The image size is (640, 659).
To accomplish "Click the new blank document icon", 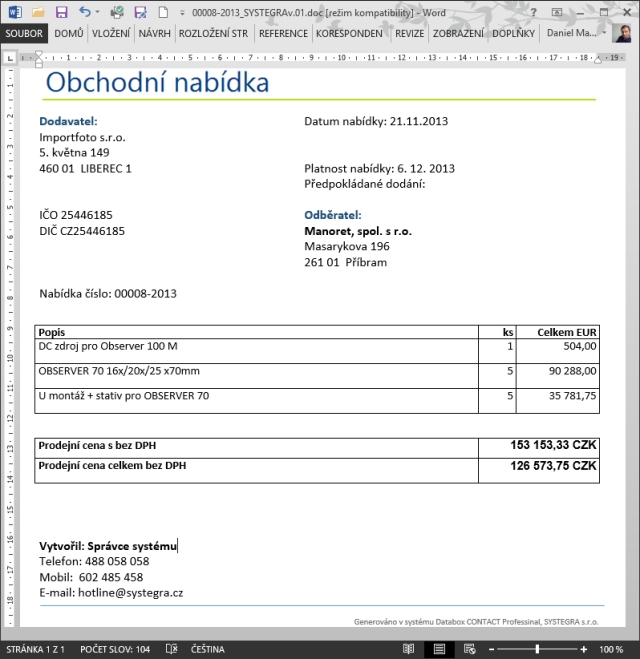I will [163, 12].
